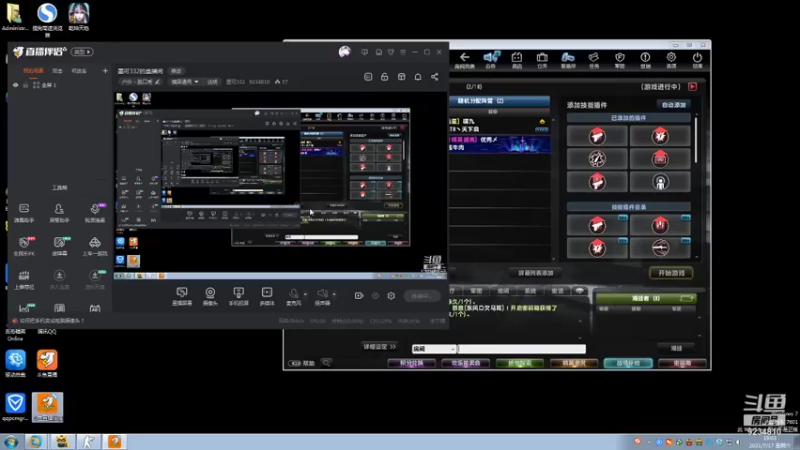This screenshot has width=800, height=450.
Task: Open the blue shield desktop icon
Action: coord(15,407)
